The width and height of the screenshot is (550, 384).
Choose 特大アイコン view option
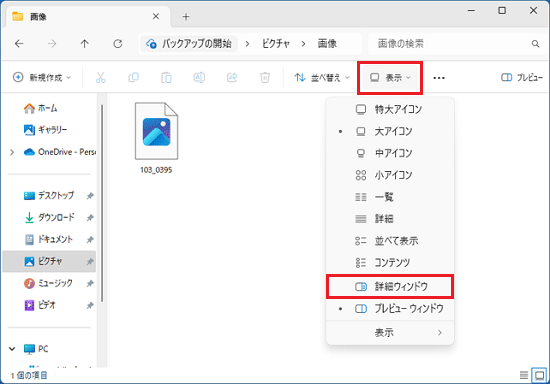[x=390, y=109]
